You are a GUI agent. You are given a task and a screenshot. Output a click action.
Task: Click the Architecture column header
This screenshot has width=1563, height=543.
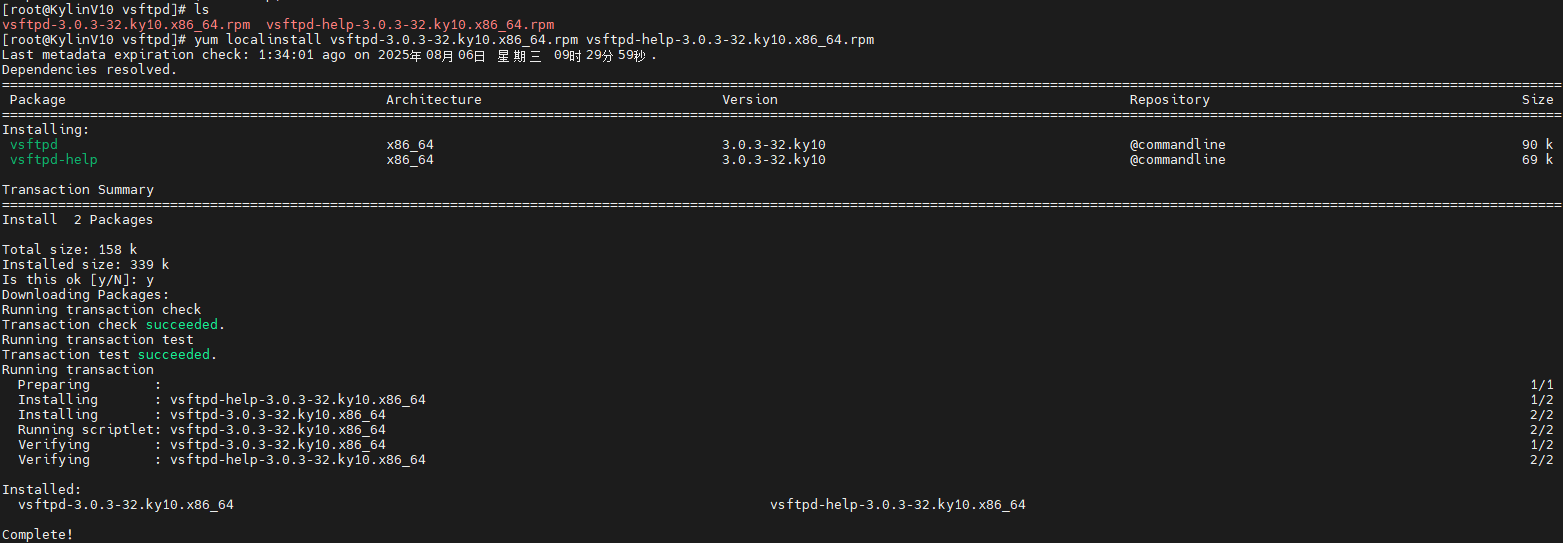[433, 99]
